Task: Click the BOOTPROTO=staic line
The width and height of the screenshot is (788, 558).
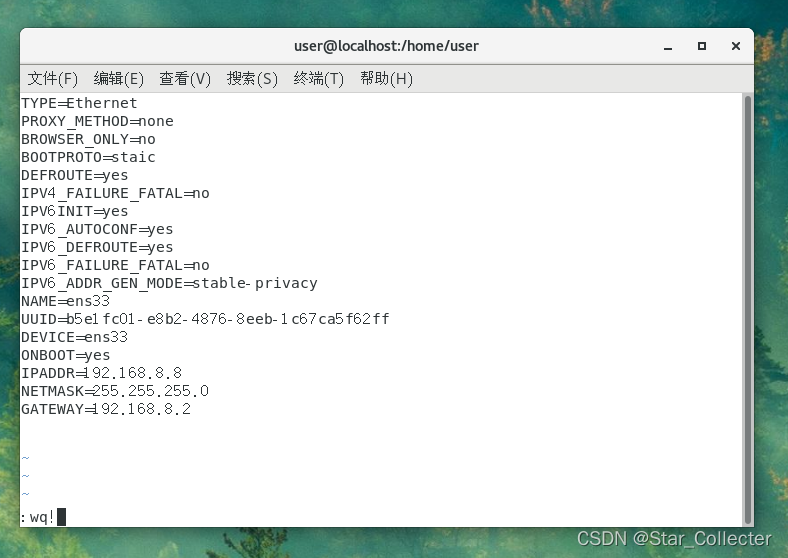Action: coord(88,157)
